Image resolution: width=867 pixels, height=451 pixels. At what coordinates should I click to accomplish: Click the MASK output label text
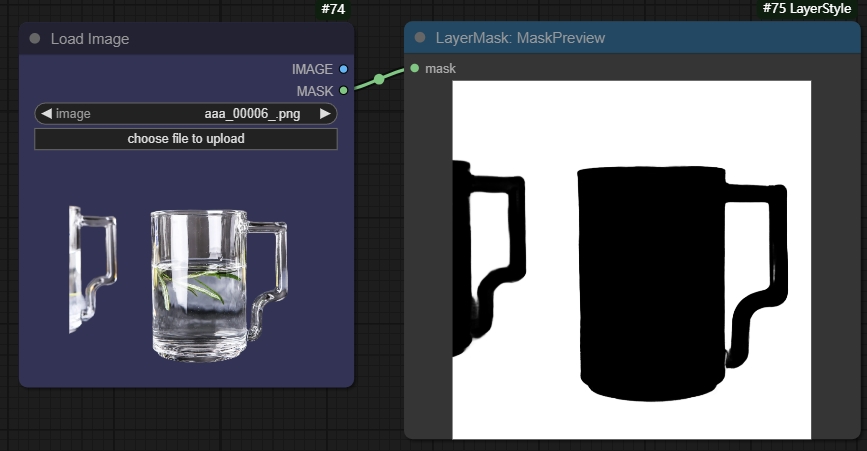pos(314,90)
